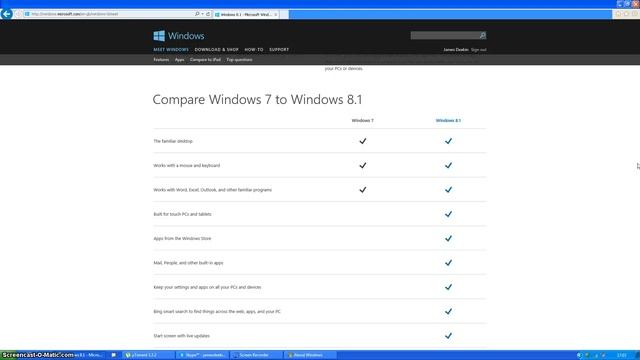640x360 pixels.
Task: Click Windows 8.1 checkmark for Mail, People row
Action: click(x=448, y=263)
